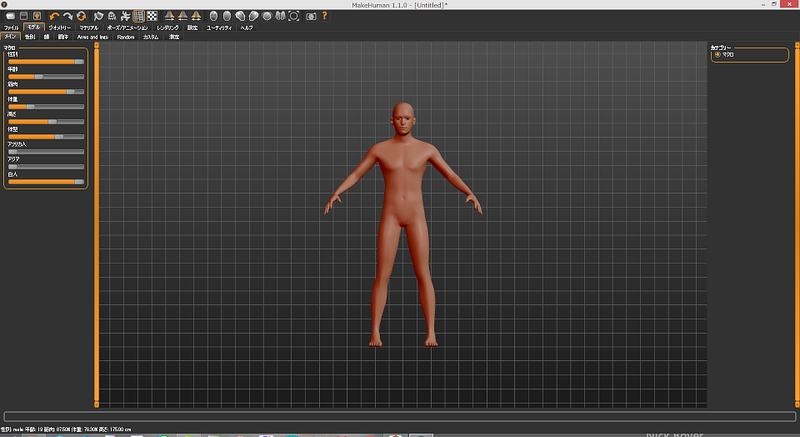800x437 pixels.
Task: Open the レンダリング tab
Action: point(168,28)
